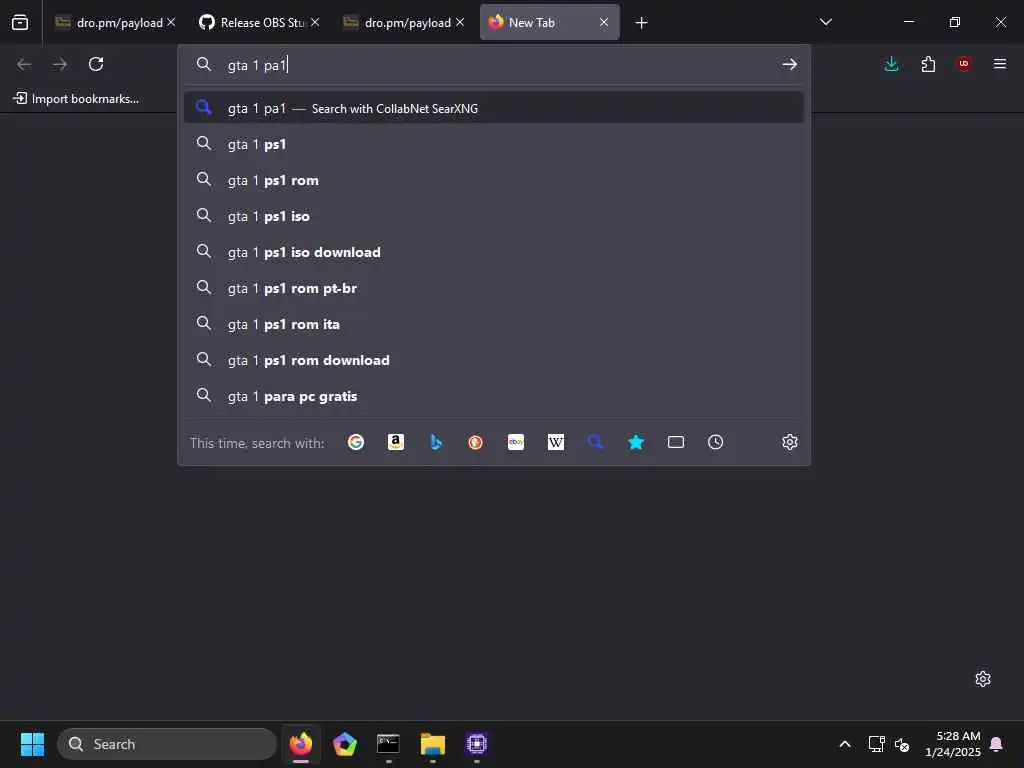The width and height of the screenshot is (1024, 768).
Task: Click the go arrow in address bar
Action: point(790,64)
